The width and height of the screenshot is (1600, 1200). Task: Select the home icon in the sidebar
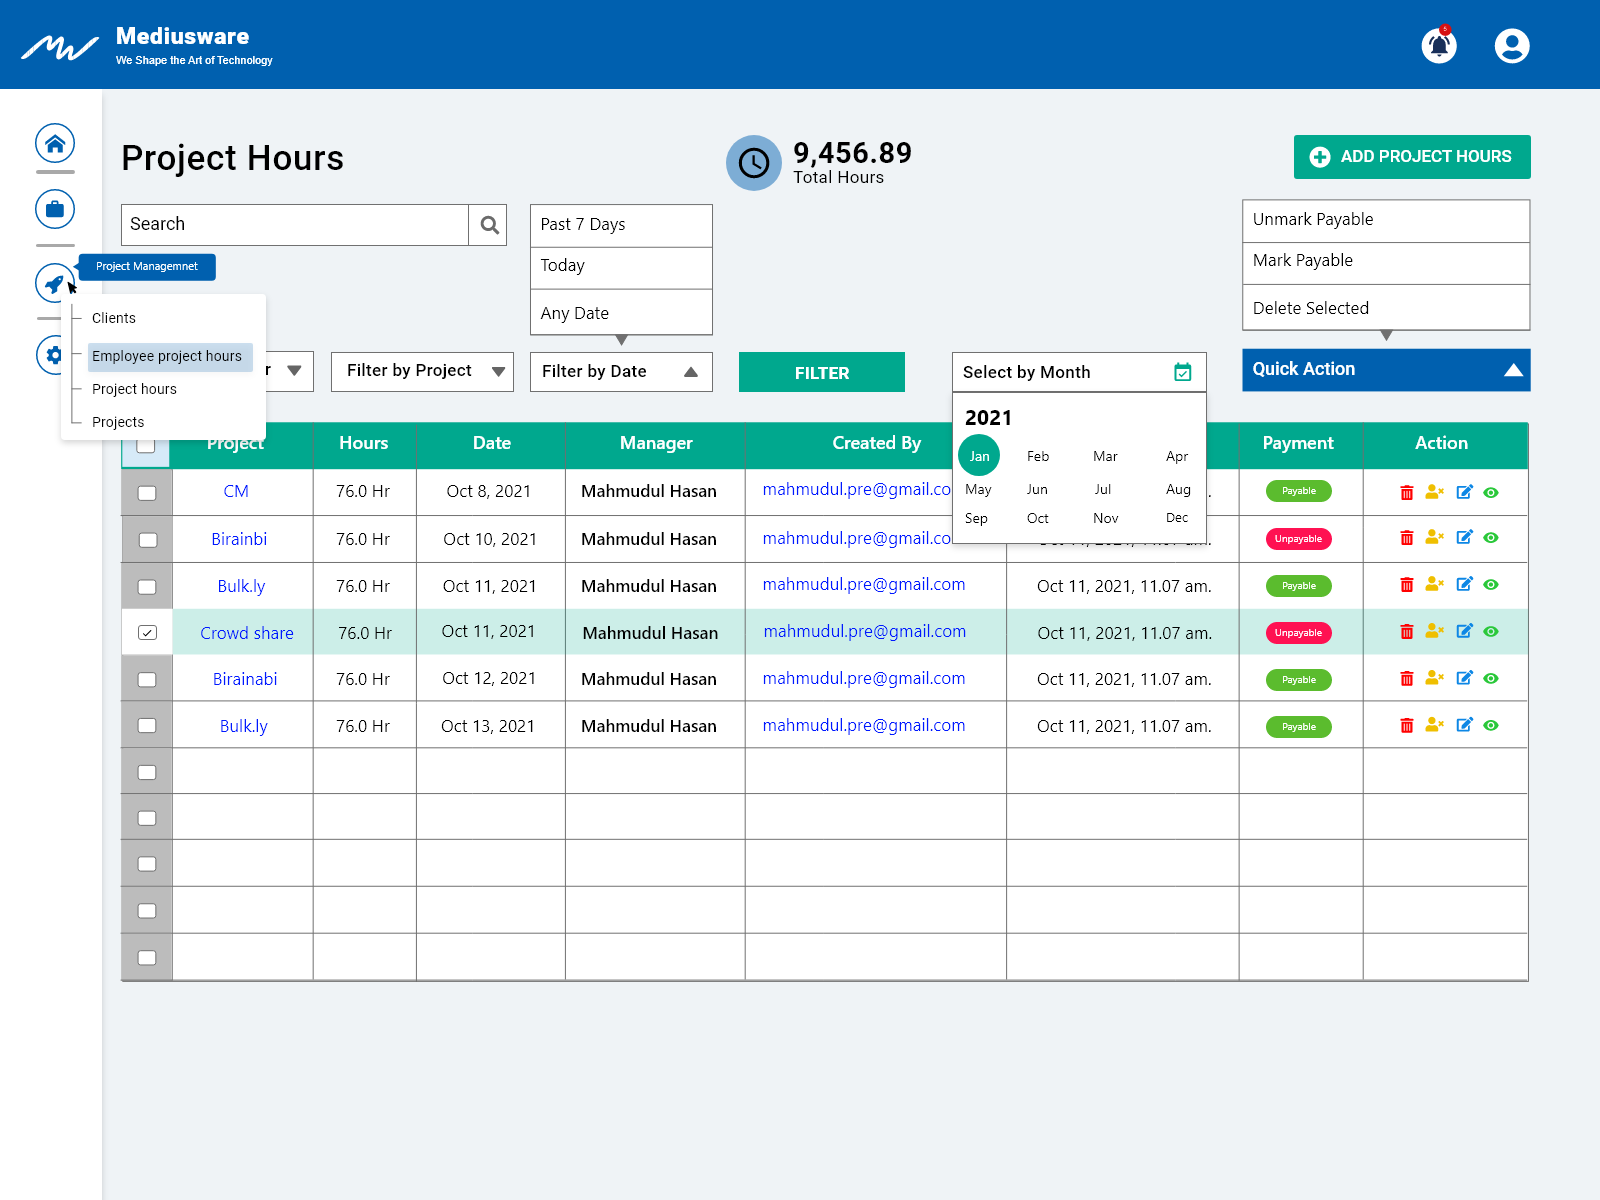(x=55, y=143)
